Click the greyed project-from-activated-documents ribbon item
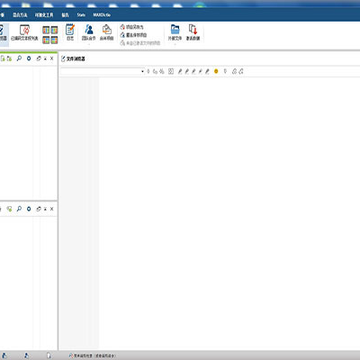This screenshot has width=360, height=360. (140, 43)
